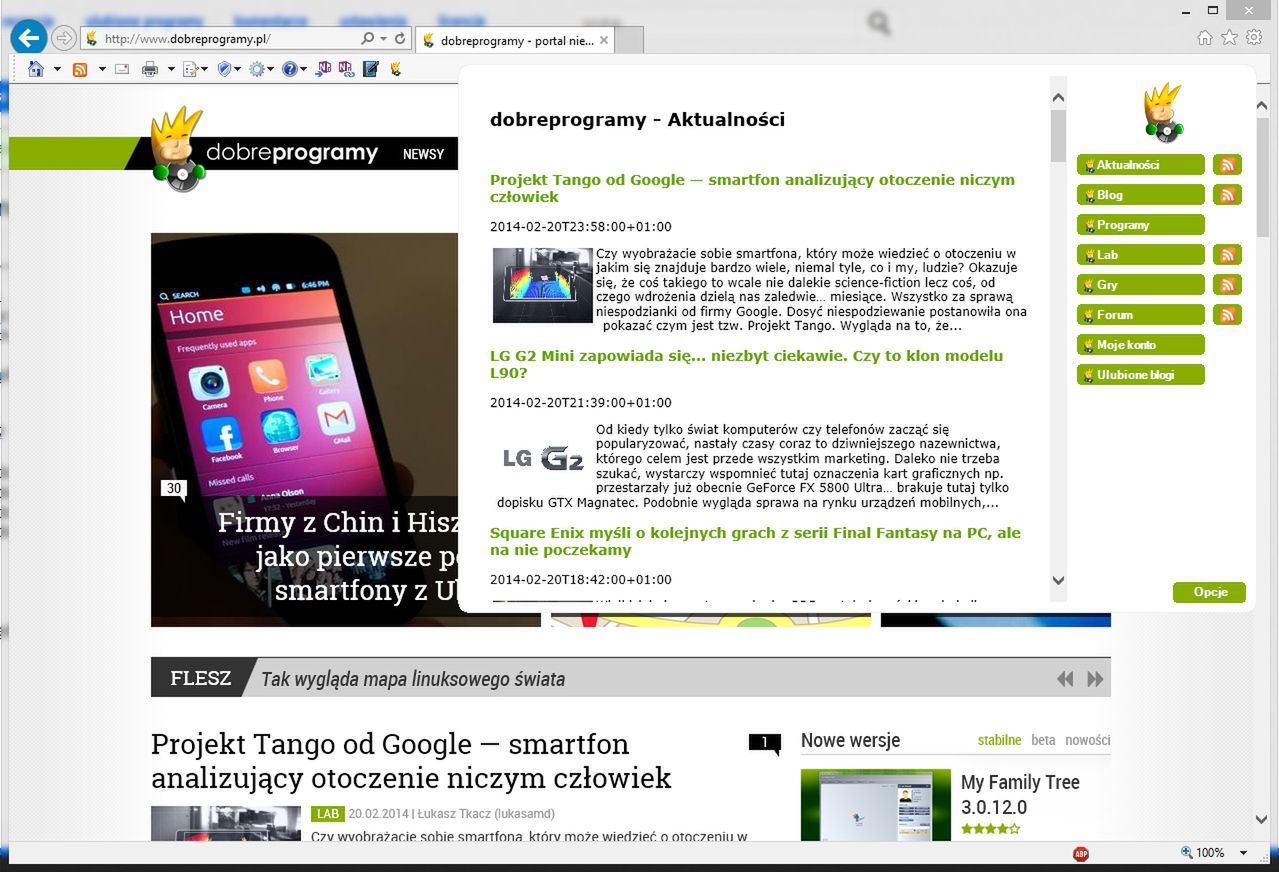Click the OneNote Linked Notes icon
Screen dimensions: 1279x872
pos(347,69)
